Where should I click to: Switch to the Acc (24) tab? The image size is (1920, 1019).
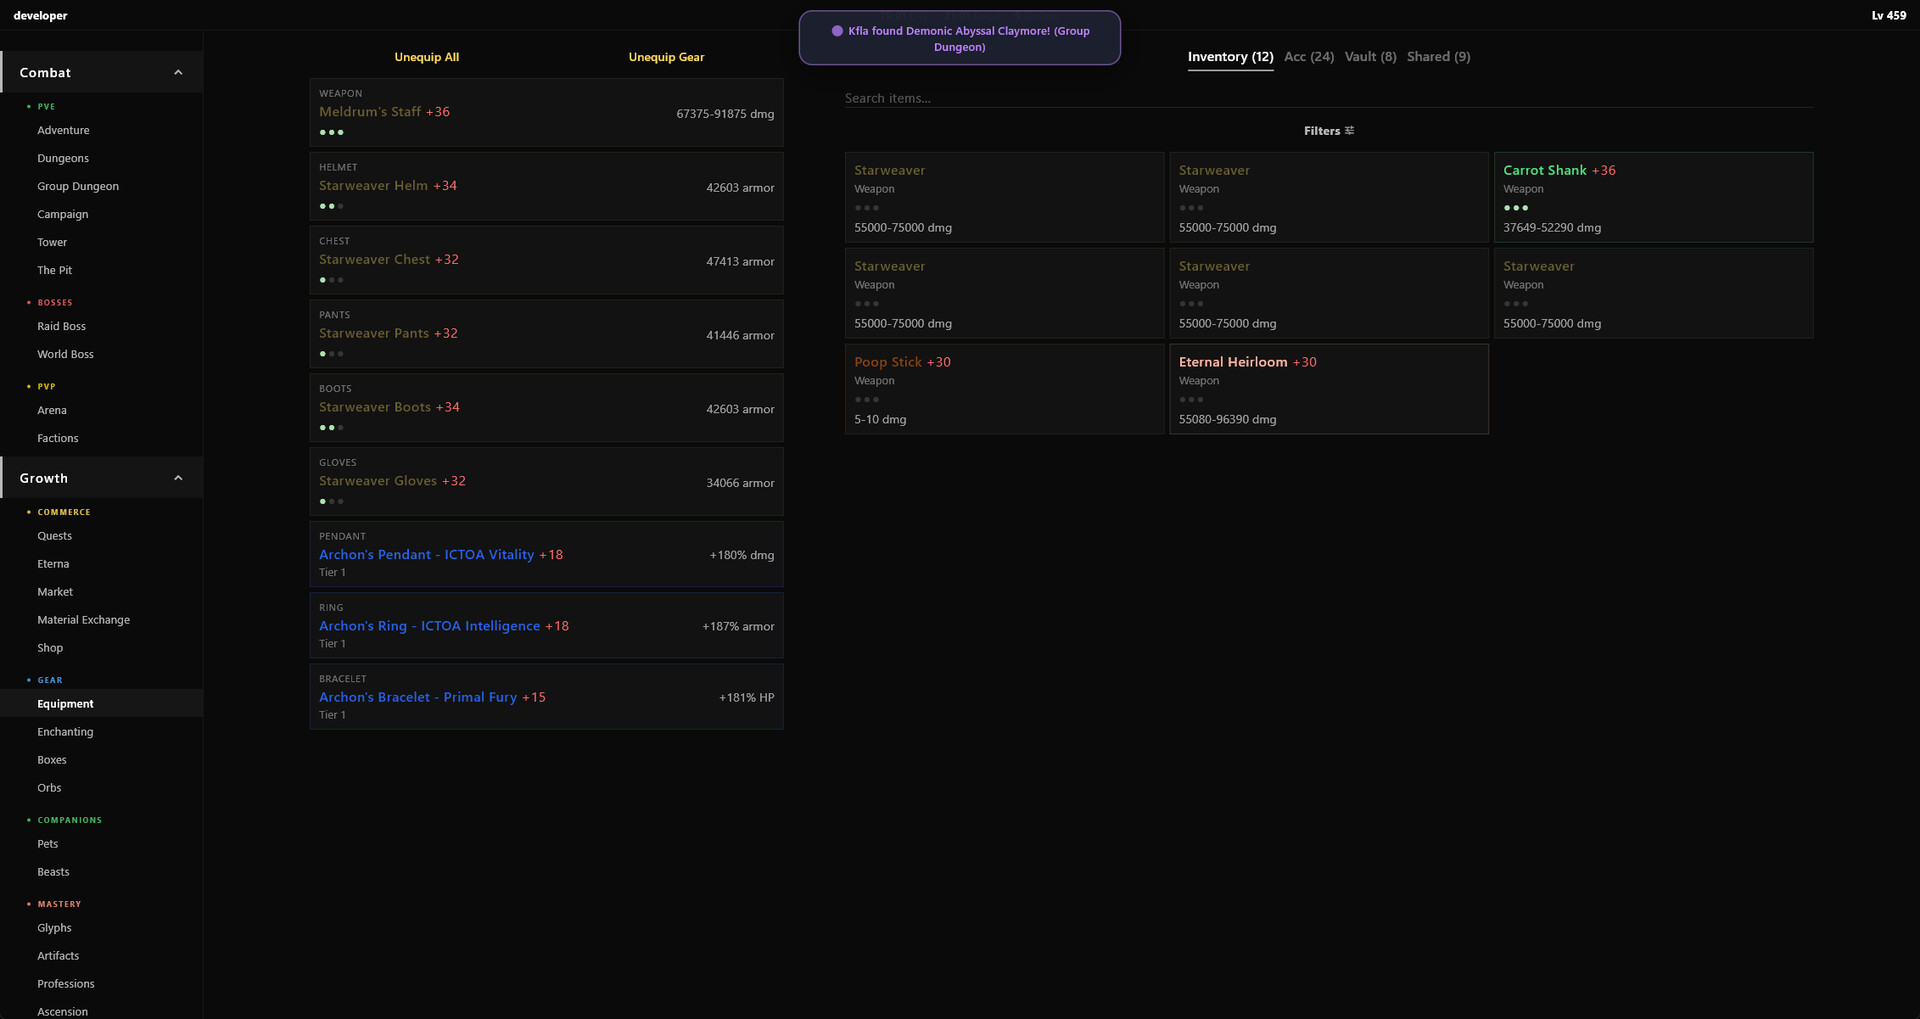[x=1308, y=57]
